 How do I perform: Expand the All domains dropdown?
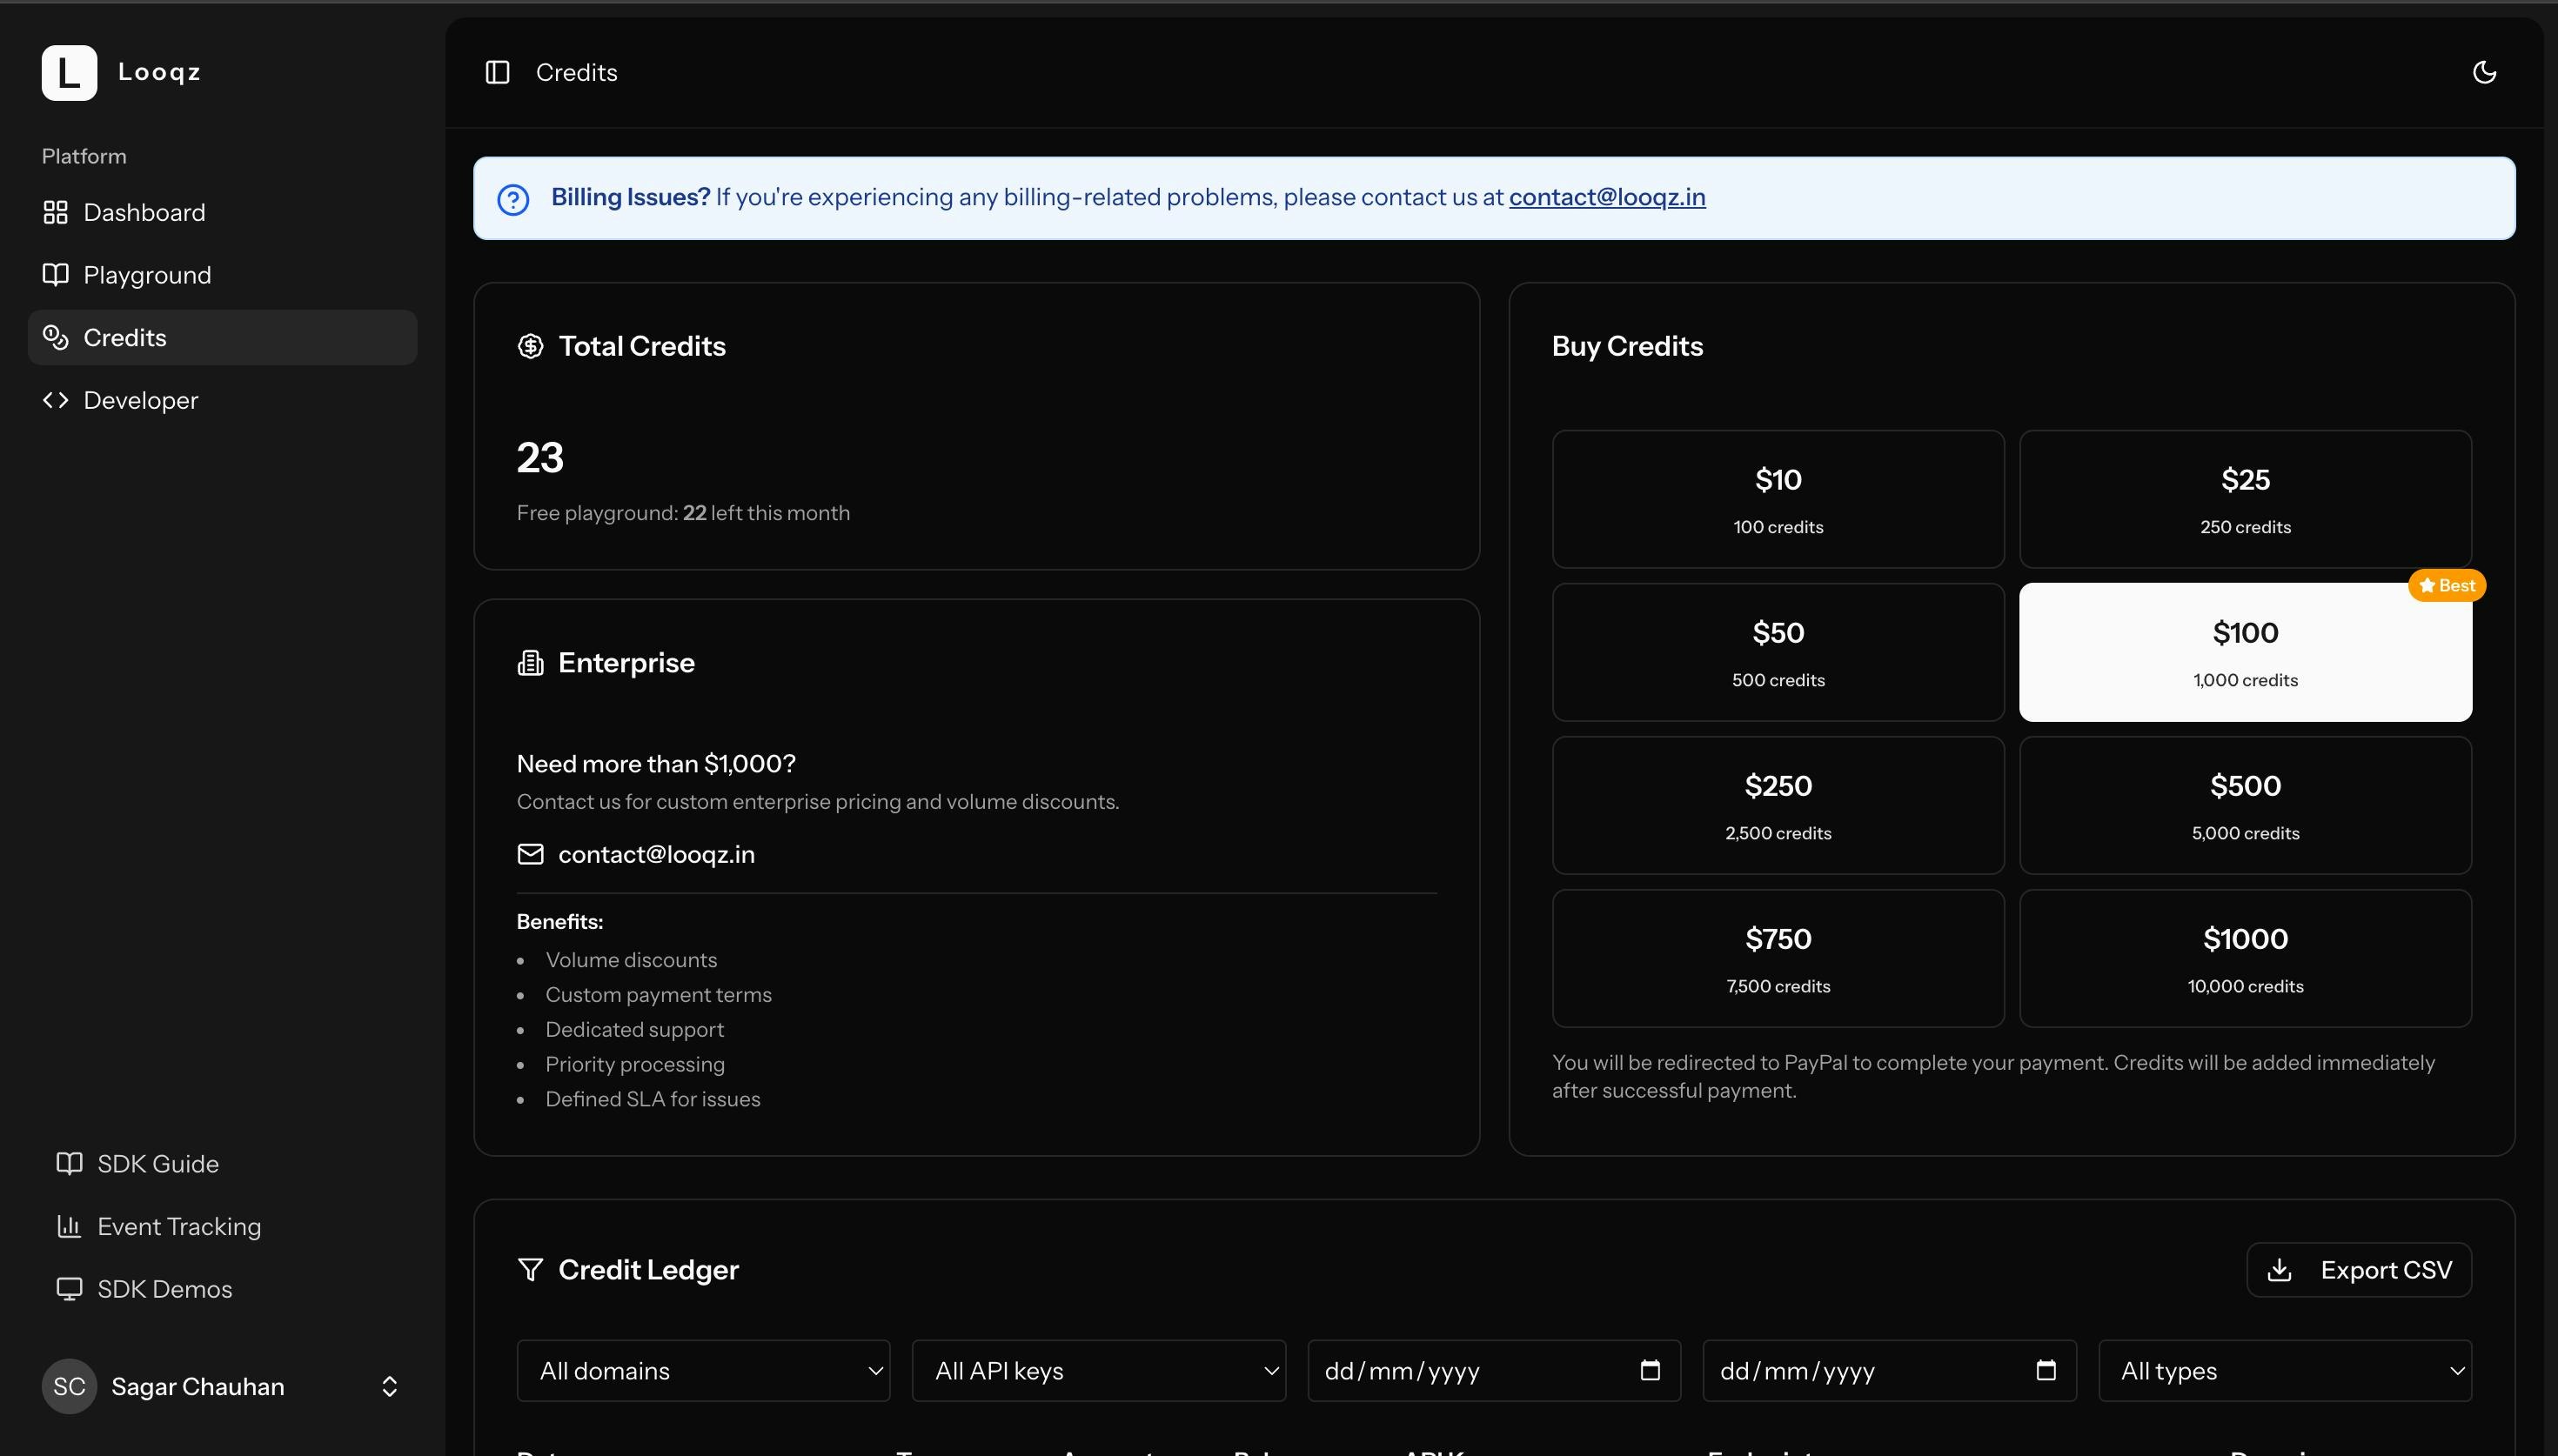tap(703, 1370)
